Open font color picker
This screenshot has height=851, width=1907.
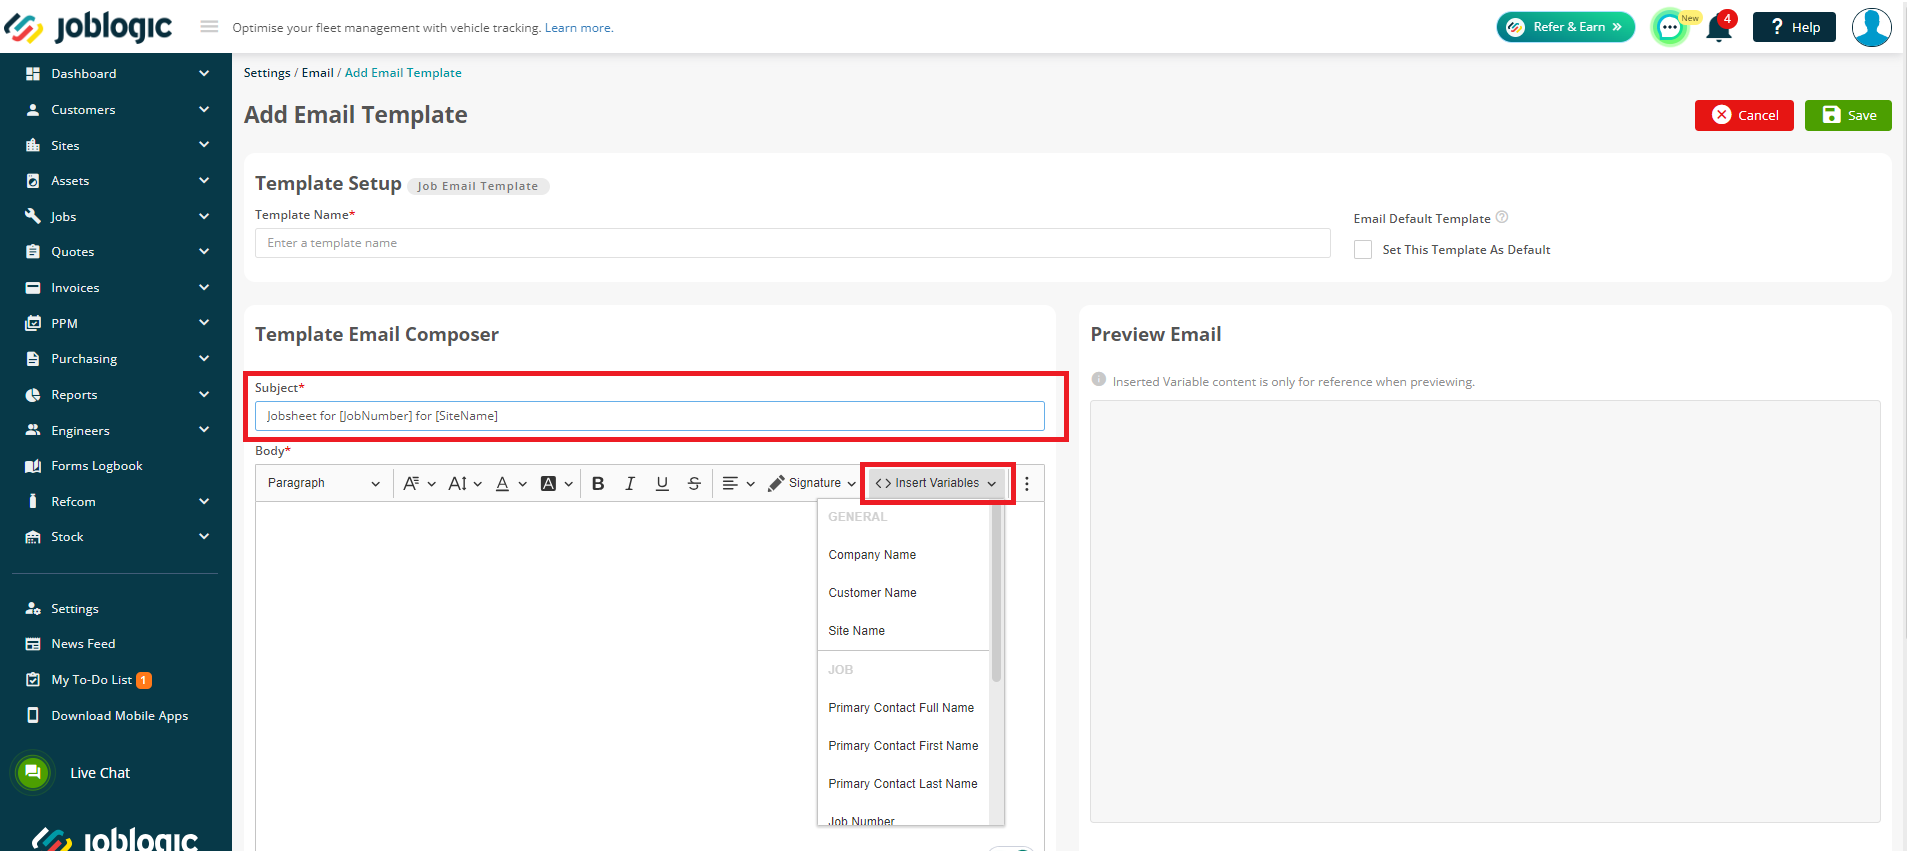[x=511, y=483]
